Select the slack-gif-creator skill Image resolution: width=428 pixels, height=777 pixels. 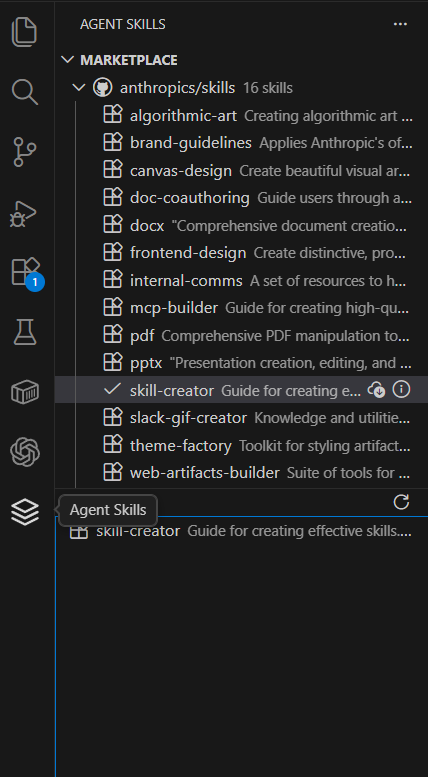click(x=241, y=418)
